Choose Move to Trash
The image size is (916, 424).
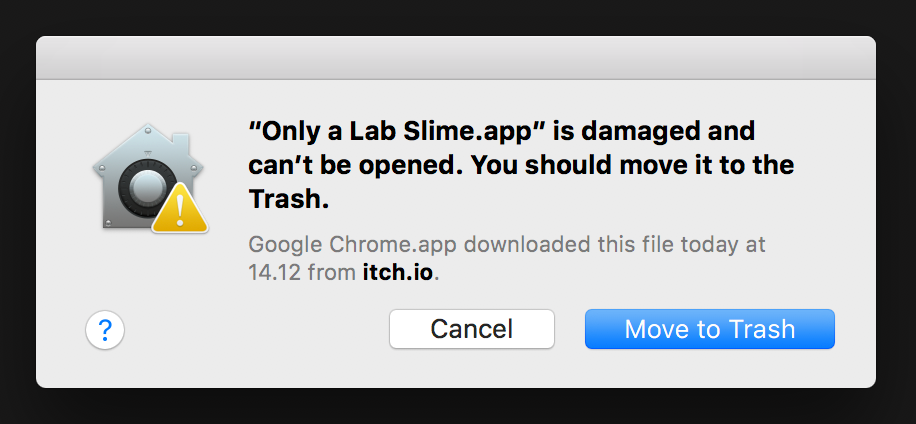click(x=710, y=329)
